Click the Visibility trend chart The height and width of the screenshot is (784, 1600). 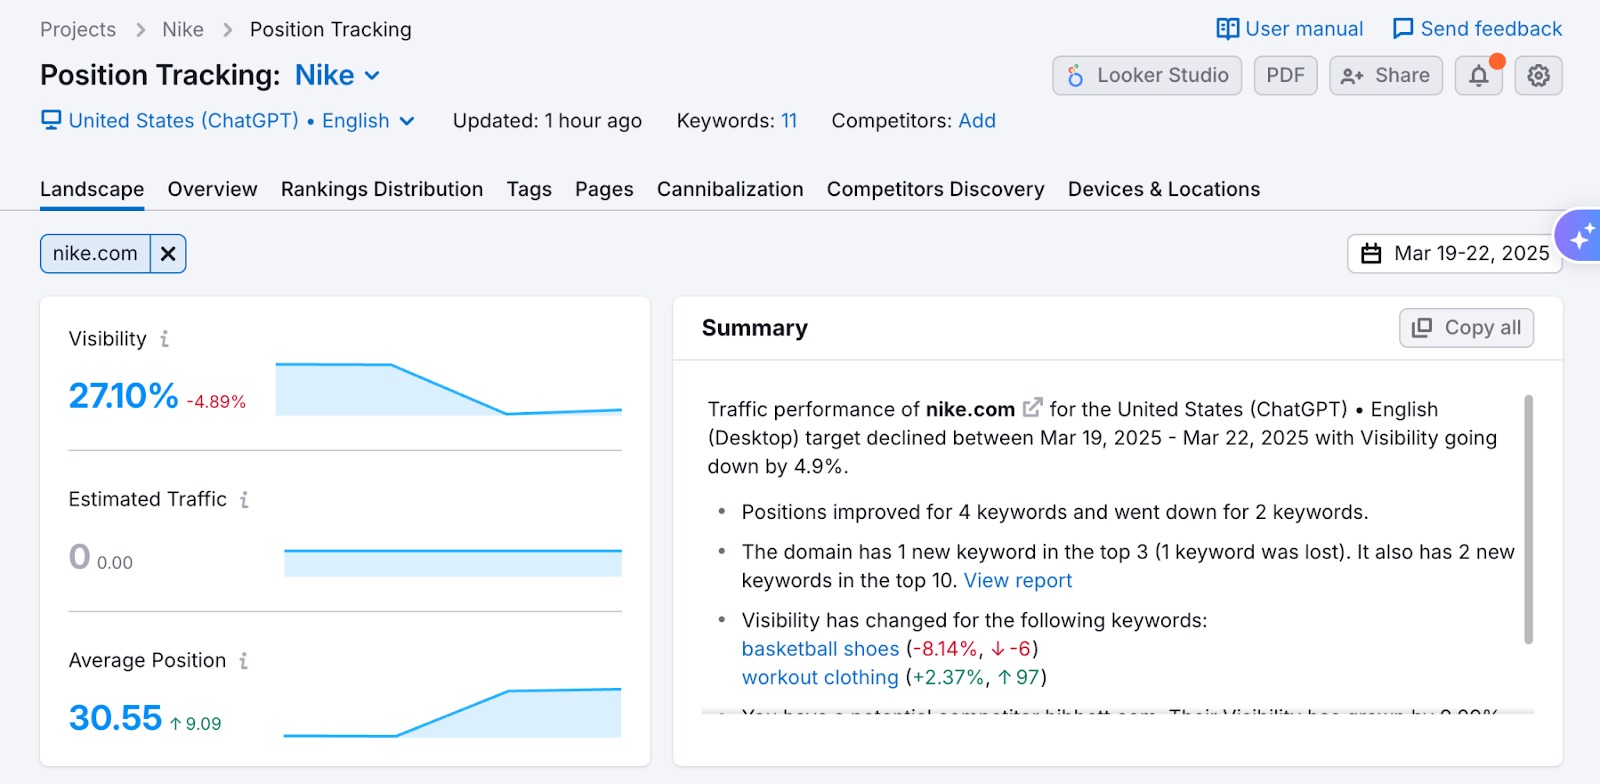click(x=448, y=389)
